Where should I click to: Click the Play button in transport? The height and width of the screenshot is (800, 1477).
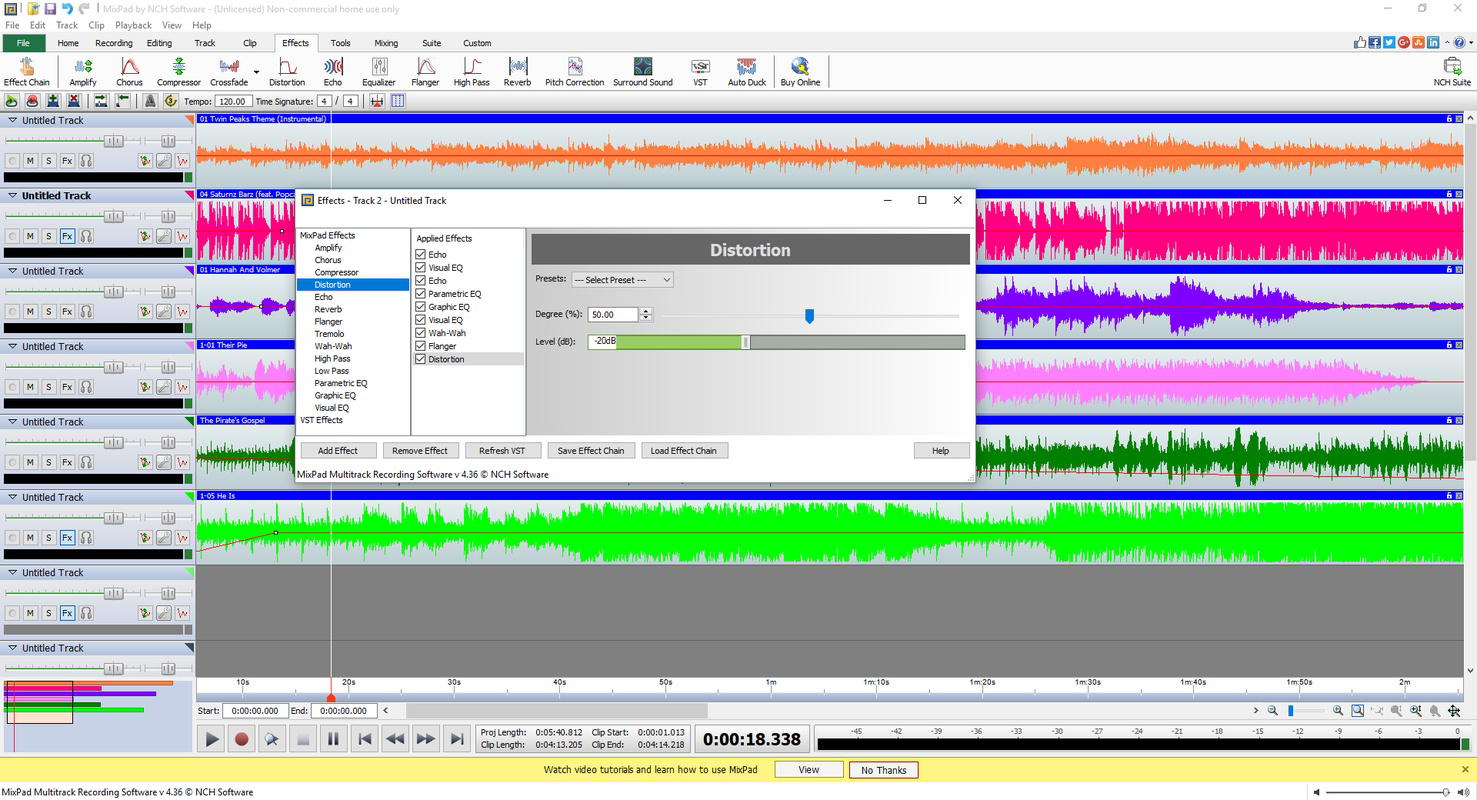click(211, 739)
